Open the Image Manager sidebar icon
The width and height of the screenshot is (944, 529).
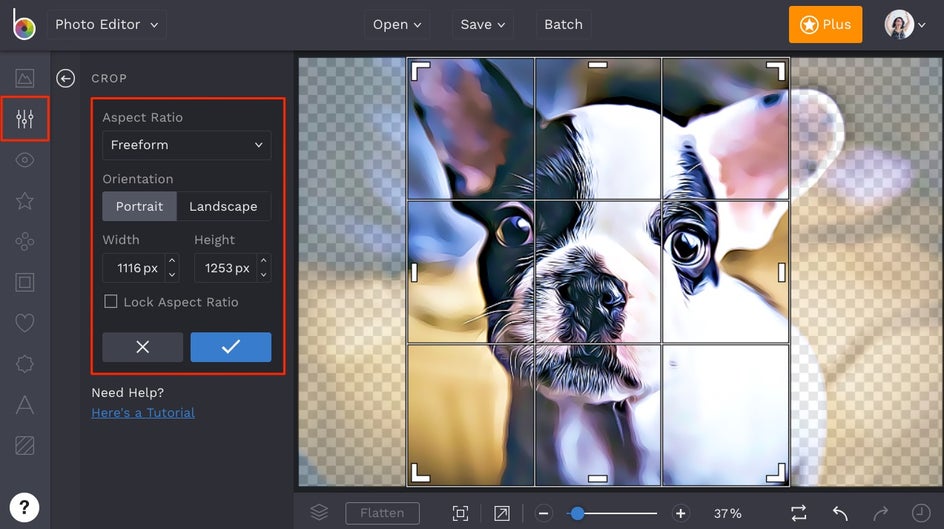coord(25,78)
